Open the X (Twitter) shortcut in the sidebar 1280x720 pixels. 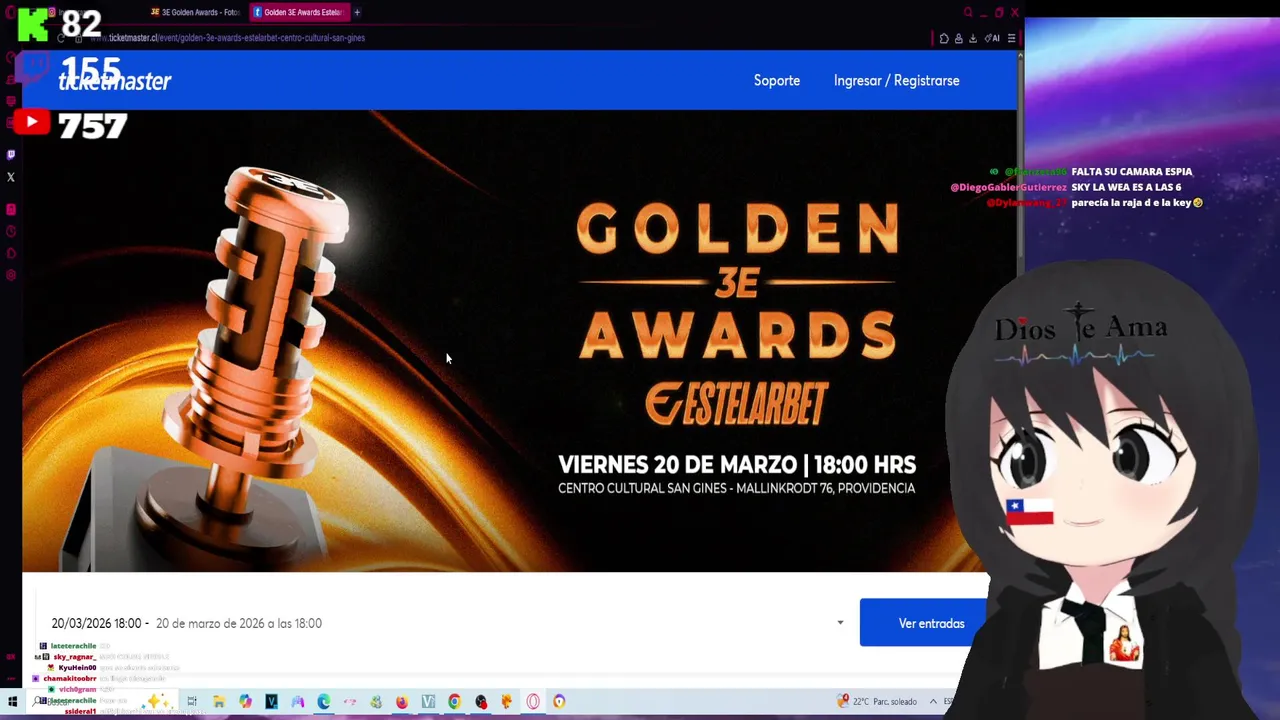coord(11,177)
